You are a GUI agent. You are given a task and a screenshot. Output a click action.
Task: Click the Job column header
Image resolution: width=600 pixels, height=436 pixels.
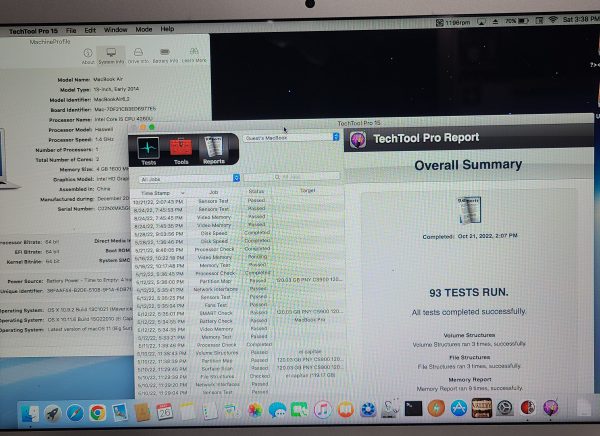coord(214,191)
